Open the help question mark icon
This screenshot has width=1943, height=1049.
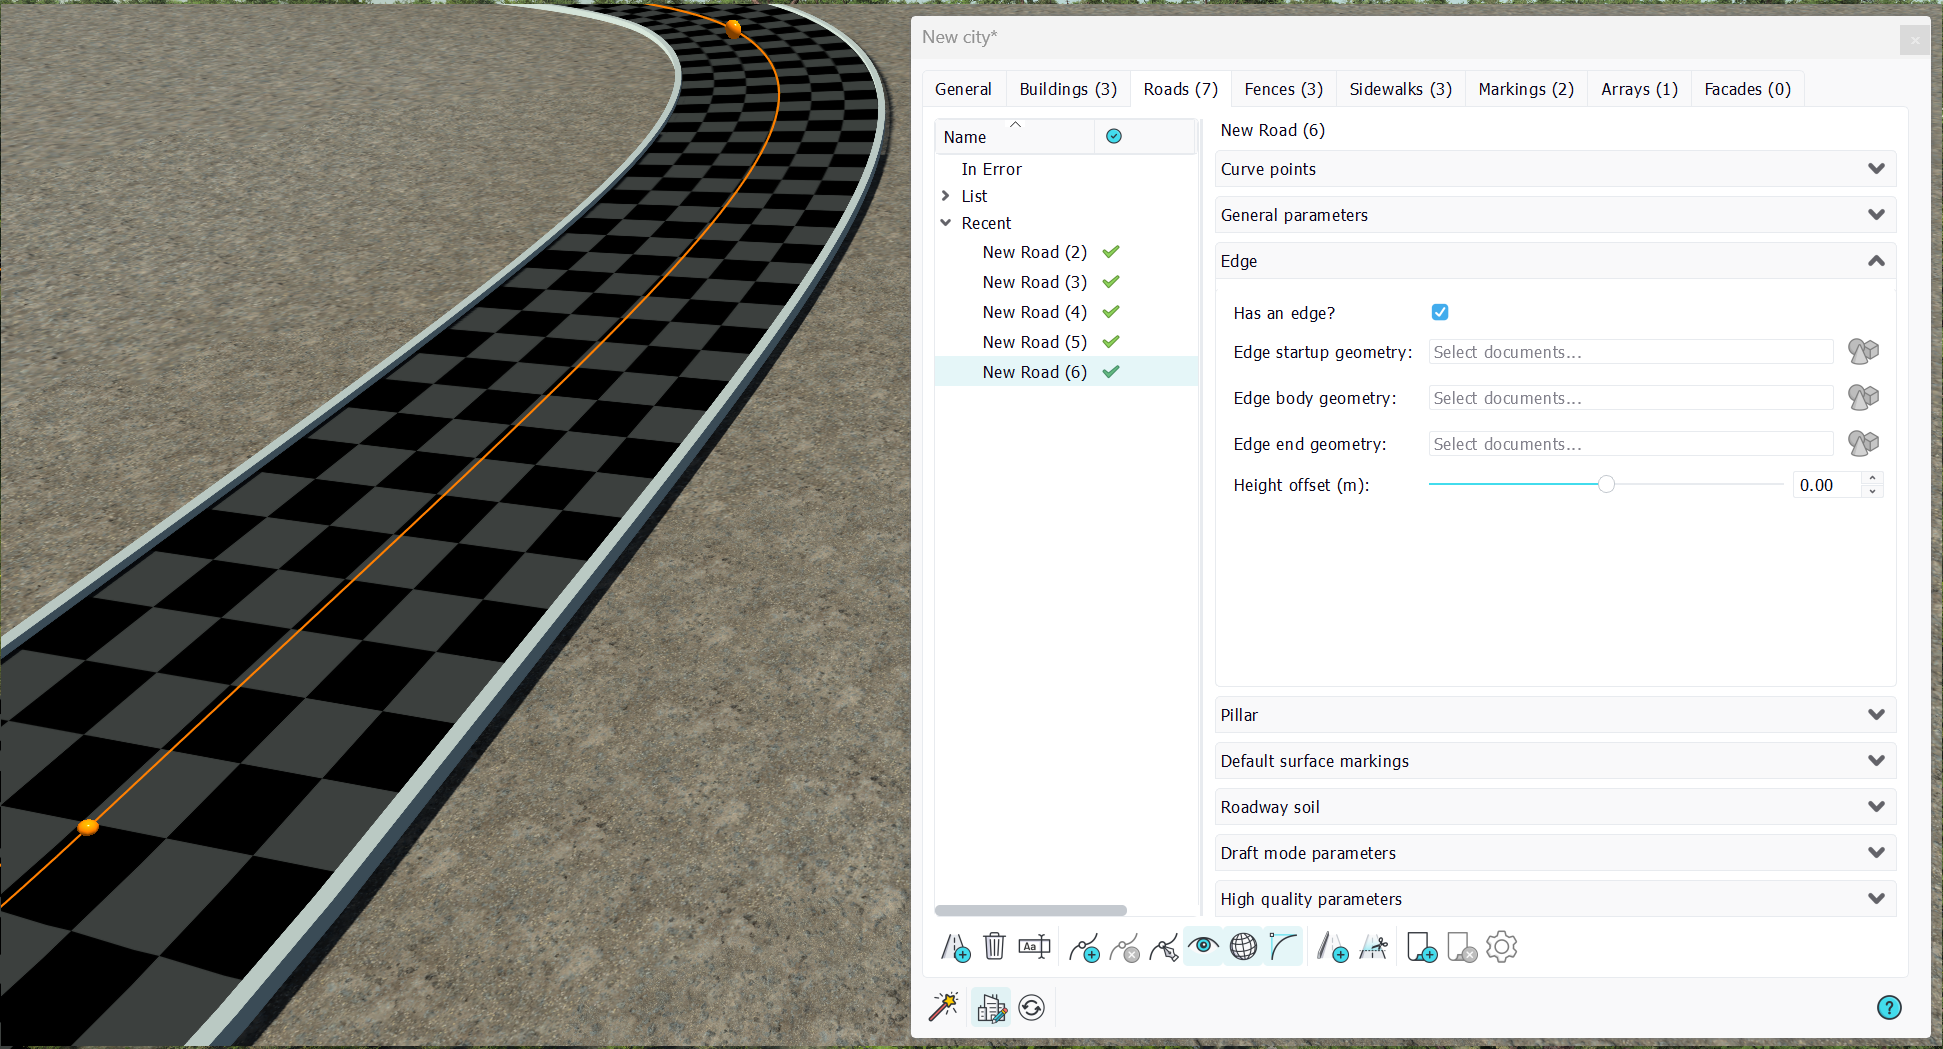point(1889,1007)
